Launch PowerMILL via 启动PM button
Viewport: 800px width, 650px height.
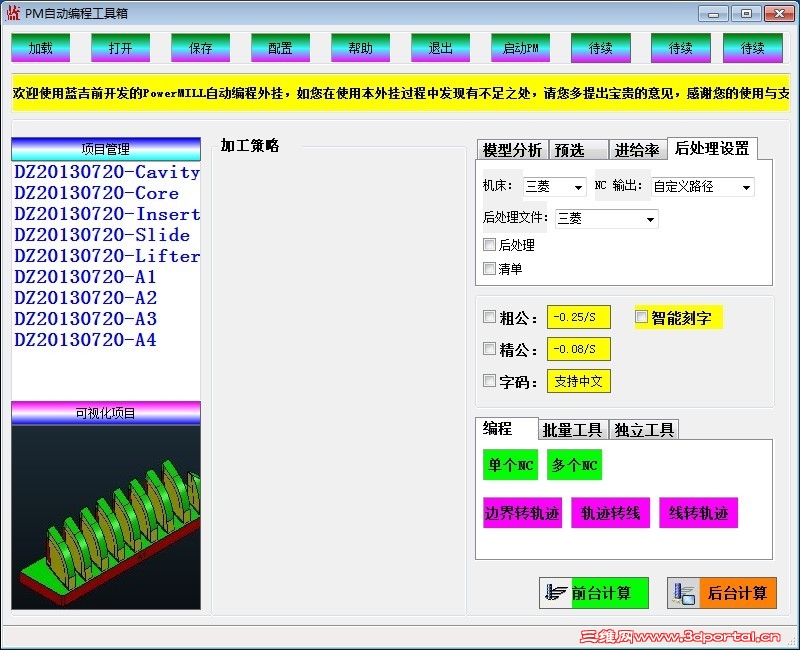(520, 48)
